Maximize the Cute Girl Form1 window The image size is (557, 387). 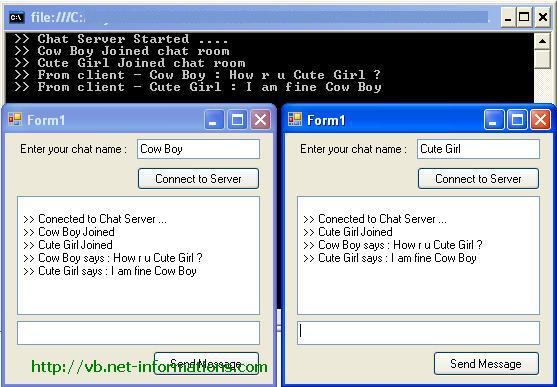[x=517, y=119]
